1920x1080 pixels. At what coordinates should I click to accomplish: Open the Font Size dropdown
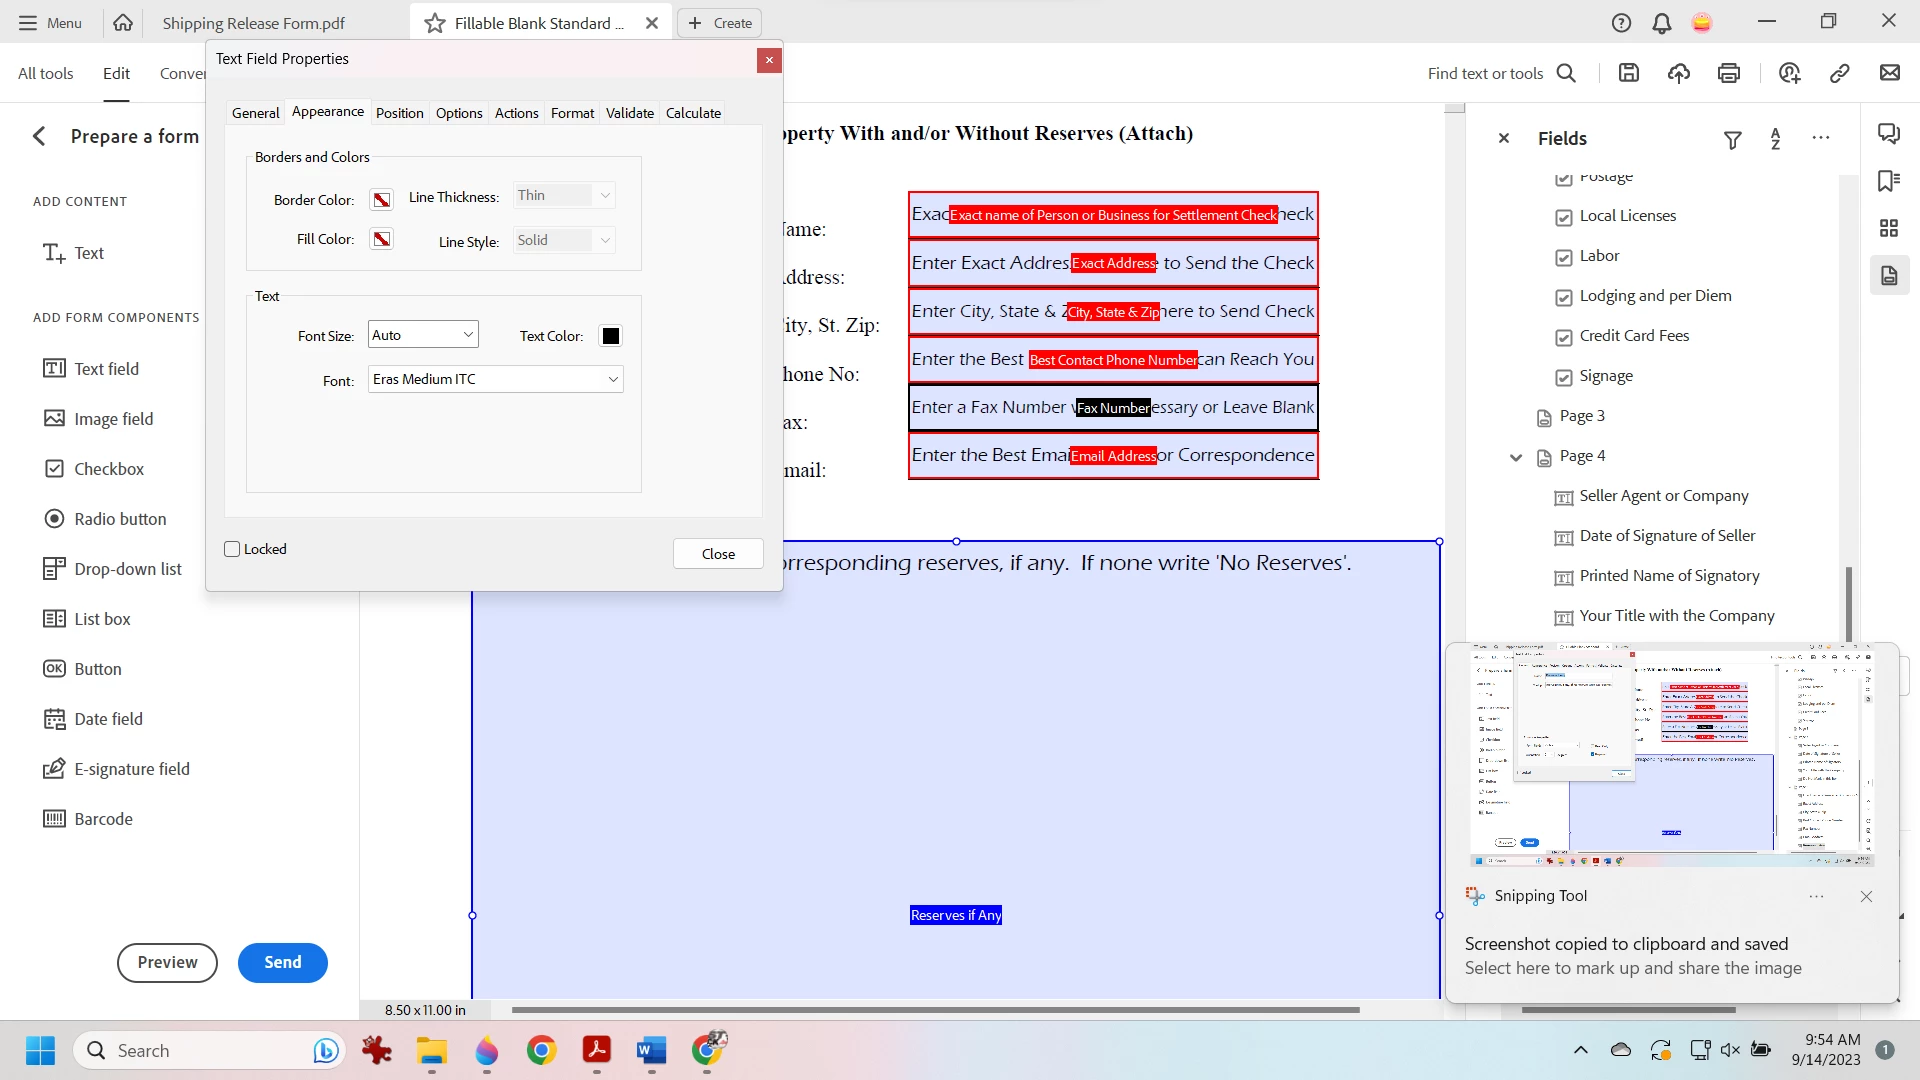pyautogui.click(x=424, y=335)
